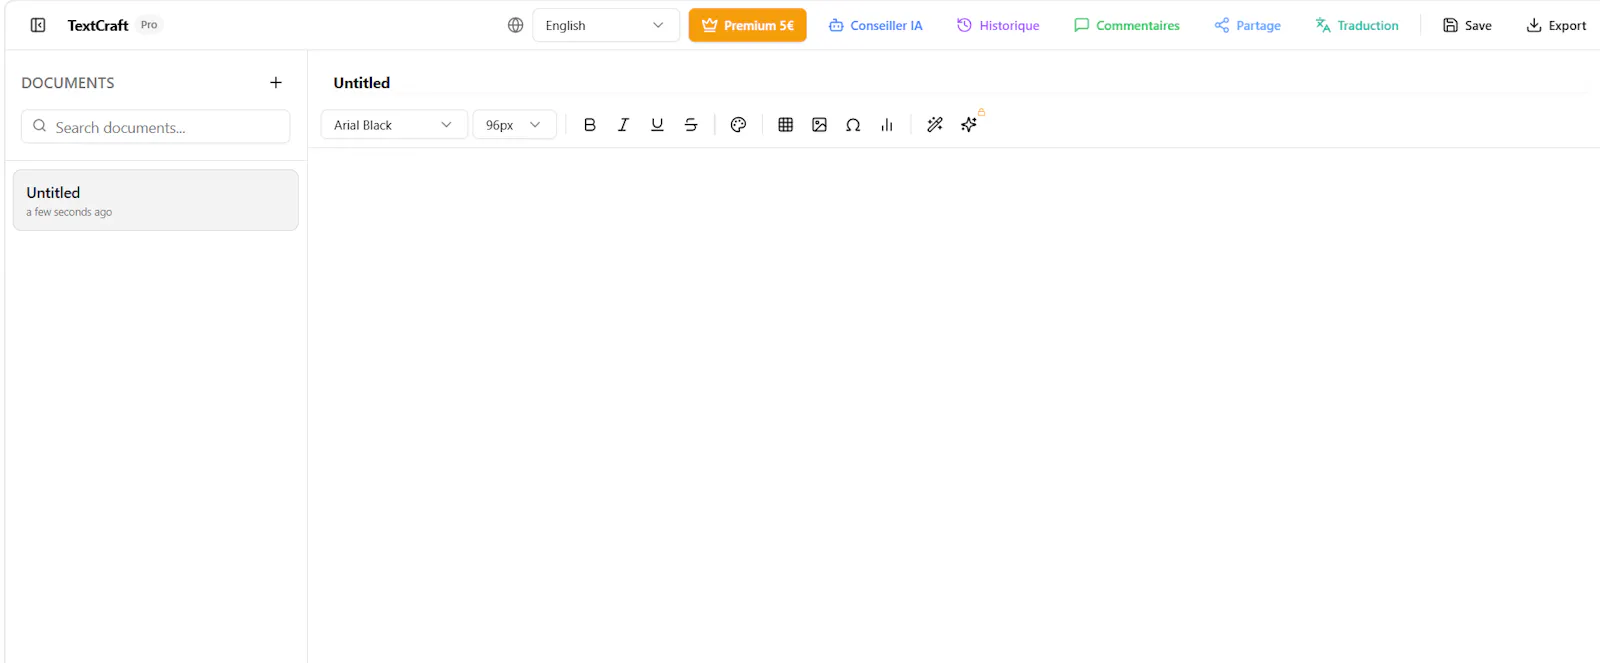Export the document
Viewport: 1600px width, 663px height.
point(1556,25)
